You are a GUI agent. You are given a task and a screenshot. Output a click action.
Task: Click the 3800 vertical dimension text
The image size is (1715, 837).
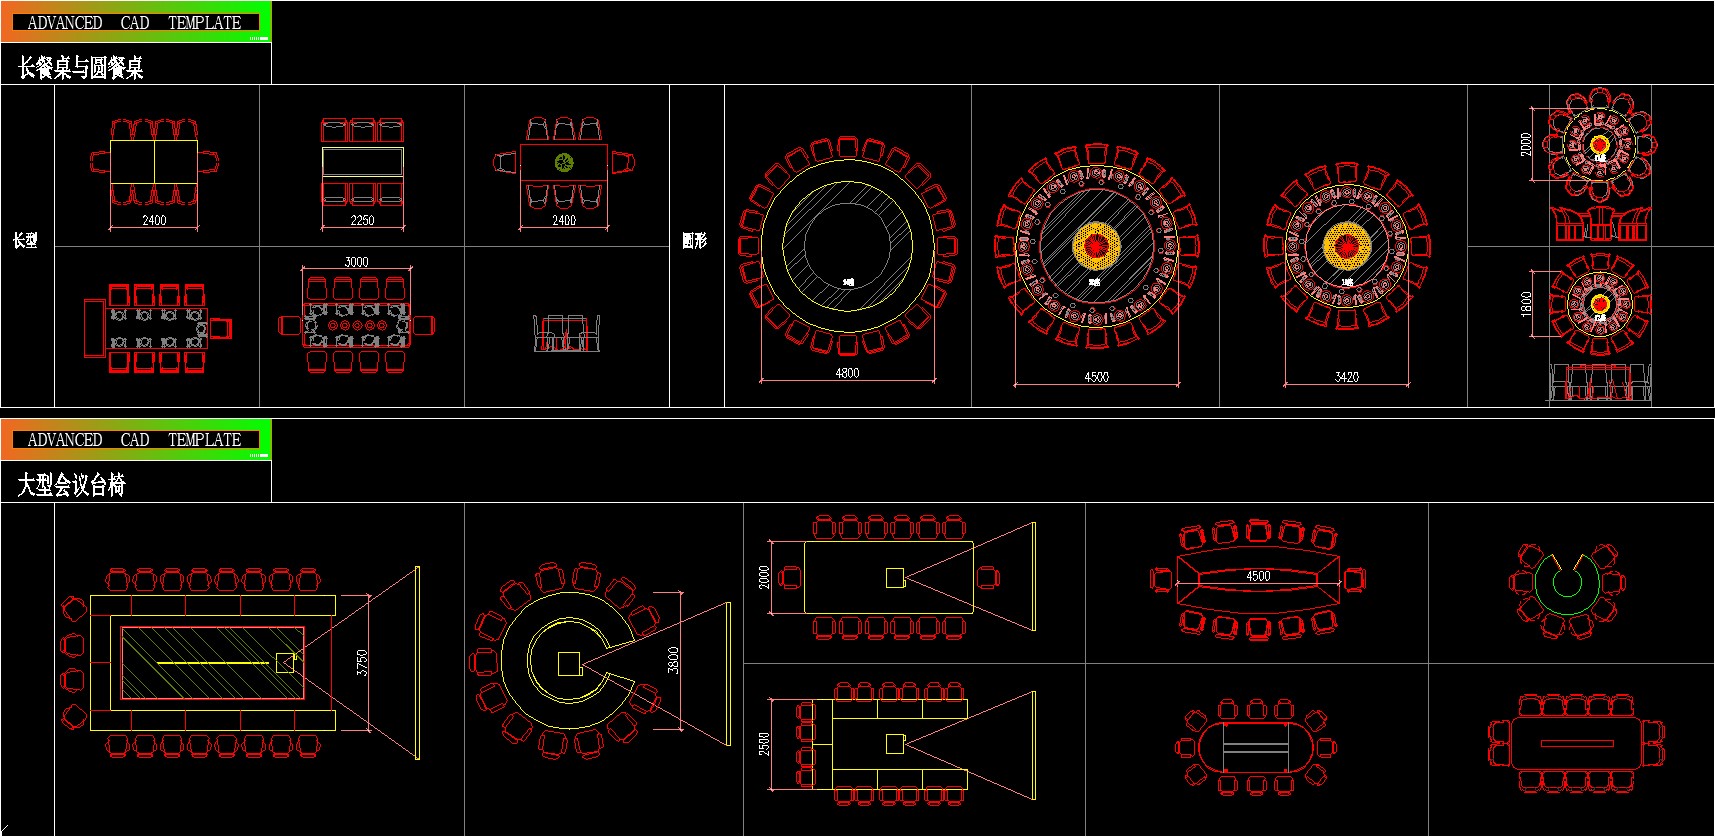coord(673,660)
